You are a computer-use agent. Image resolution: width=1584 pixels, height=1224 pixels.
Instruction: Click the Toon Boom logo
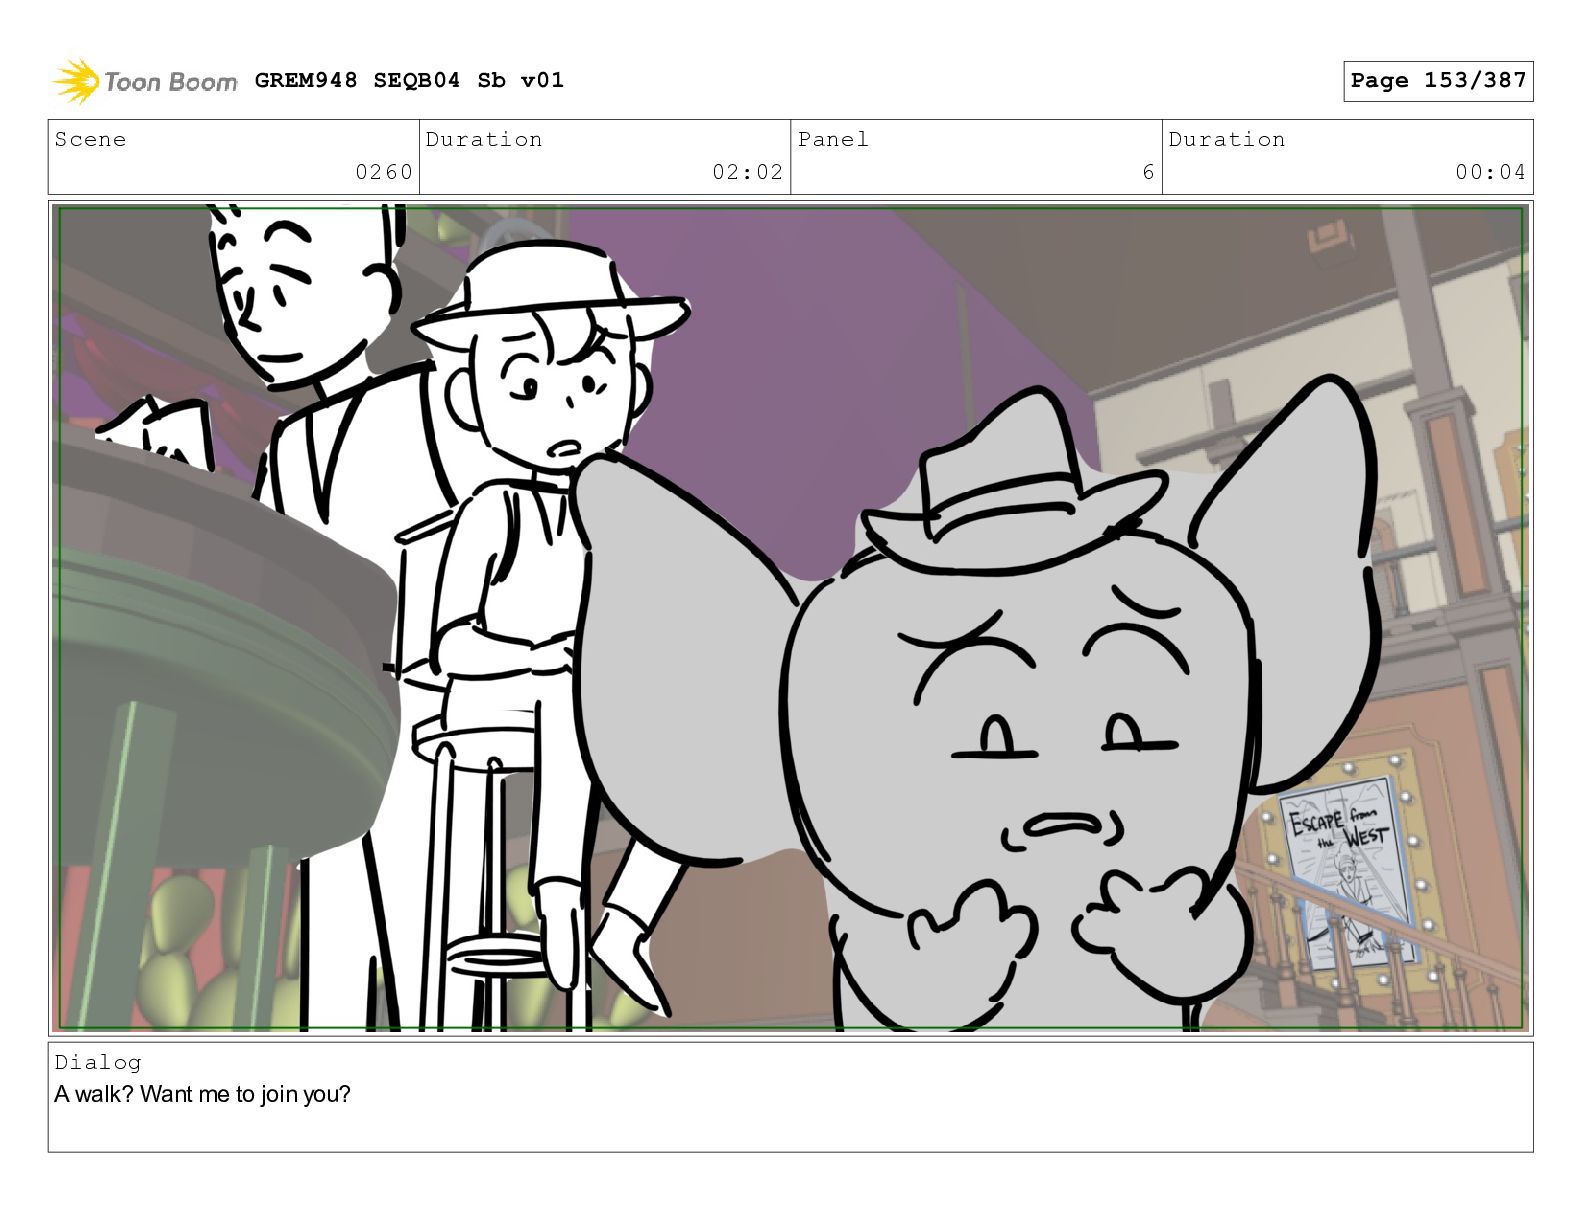(x=145, y=81)
